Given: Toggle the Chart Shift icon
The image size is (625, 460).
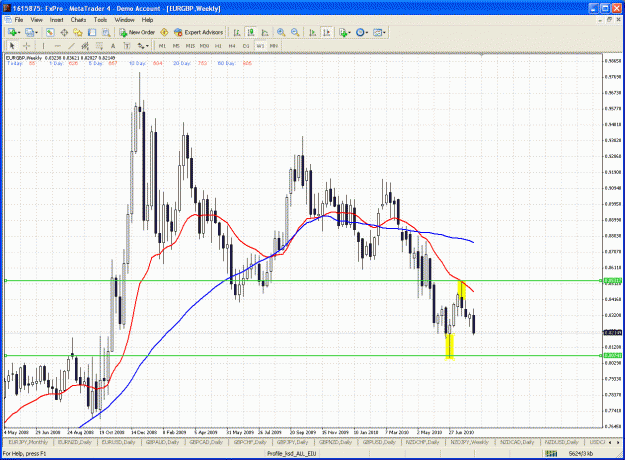Looking at the screenshot, I should click(x=326, y=33).
